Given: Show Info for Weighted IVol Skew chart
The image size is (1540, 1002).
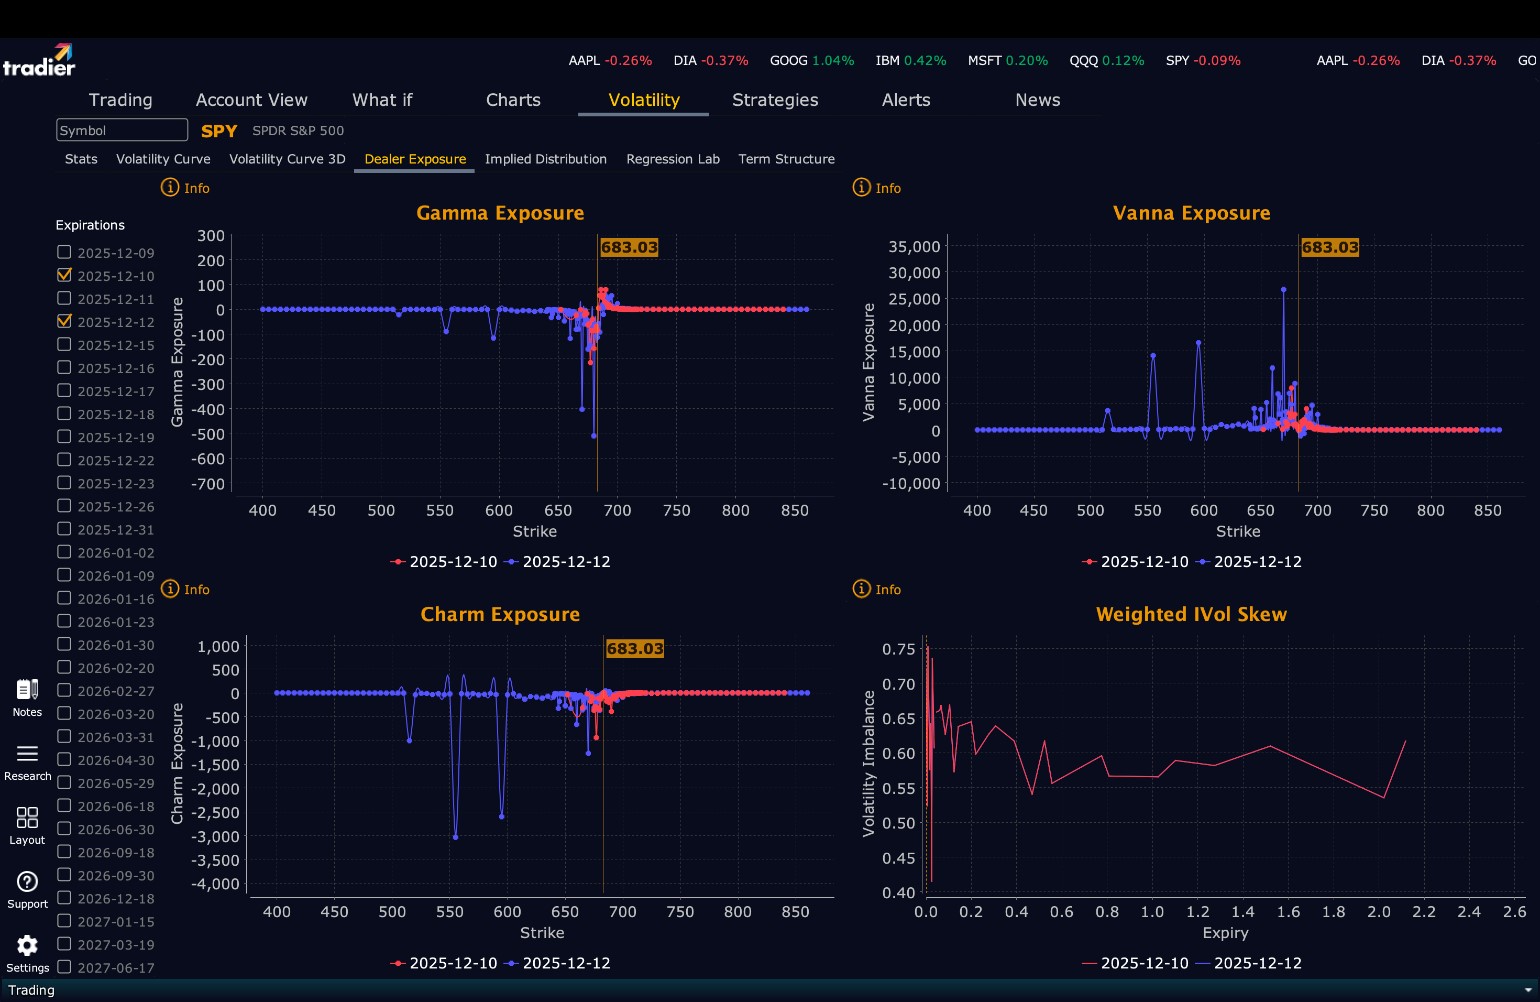Looking at the screenshot, I should (876, 589).
